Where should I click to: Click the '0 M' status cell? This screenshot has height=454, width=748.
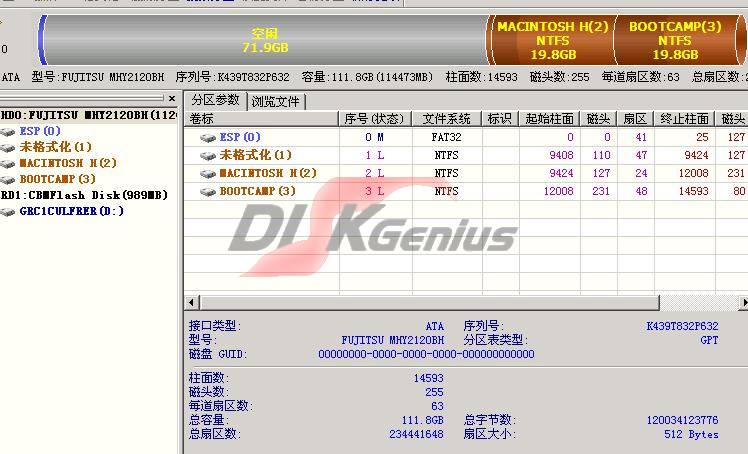coord(374,137)
